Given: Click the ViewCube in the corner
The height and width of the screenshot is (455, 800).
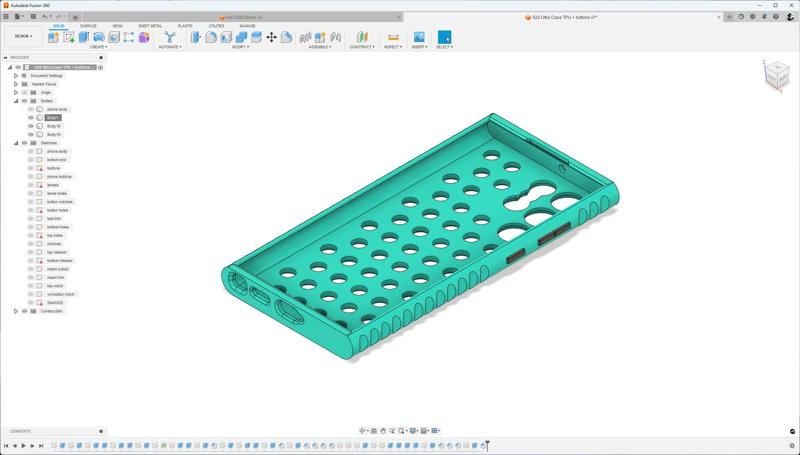Looking at the screenshot, I should tap(776, 75).
